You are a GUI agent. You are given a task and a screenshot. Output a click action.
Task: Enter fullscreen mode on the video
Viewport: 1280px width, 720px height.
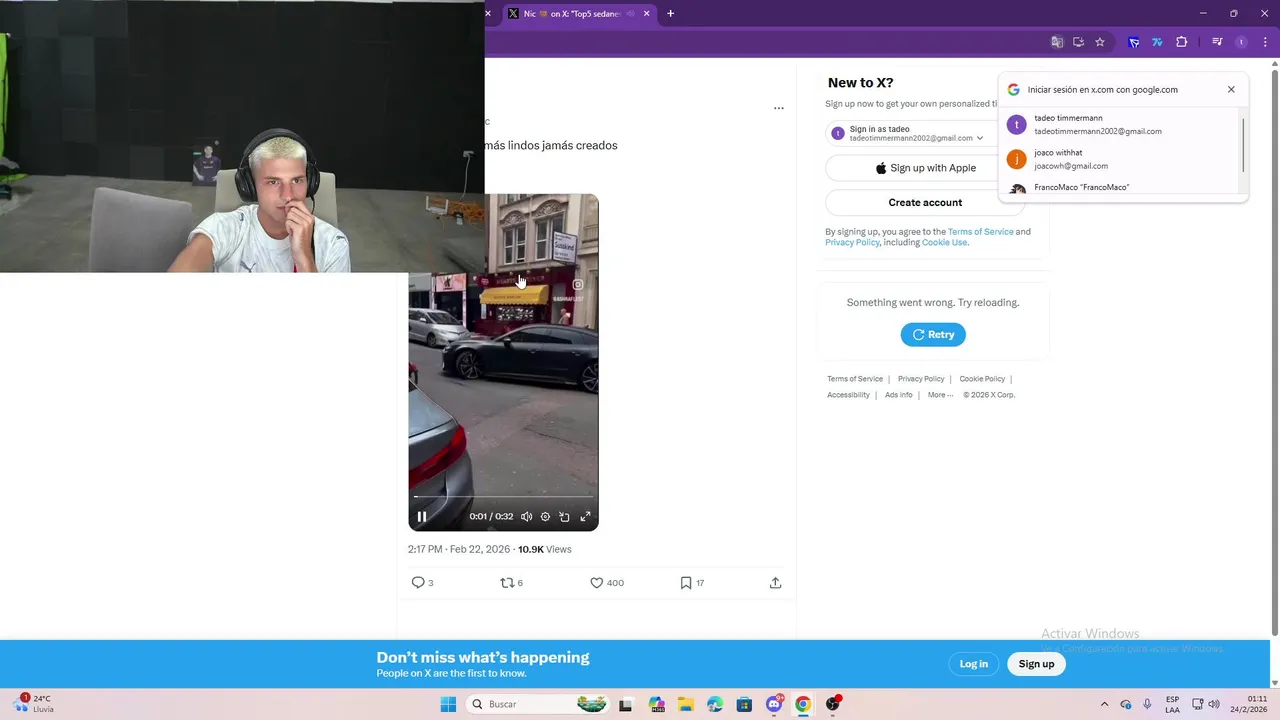(586, 517)
